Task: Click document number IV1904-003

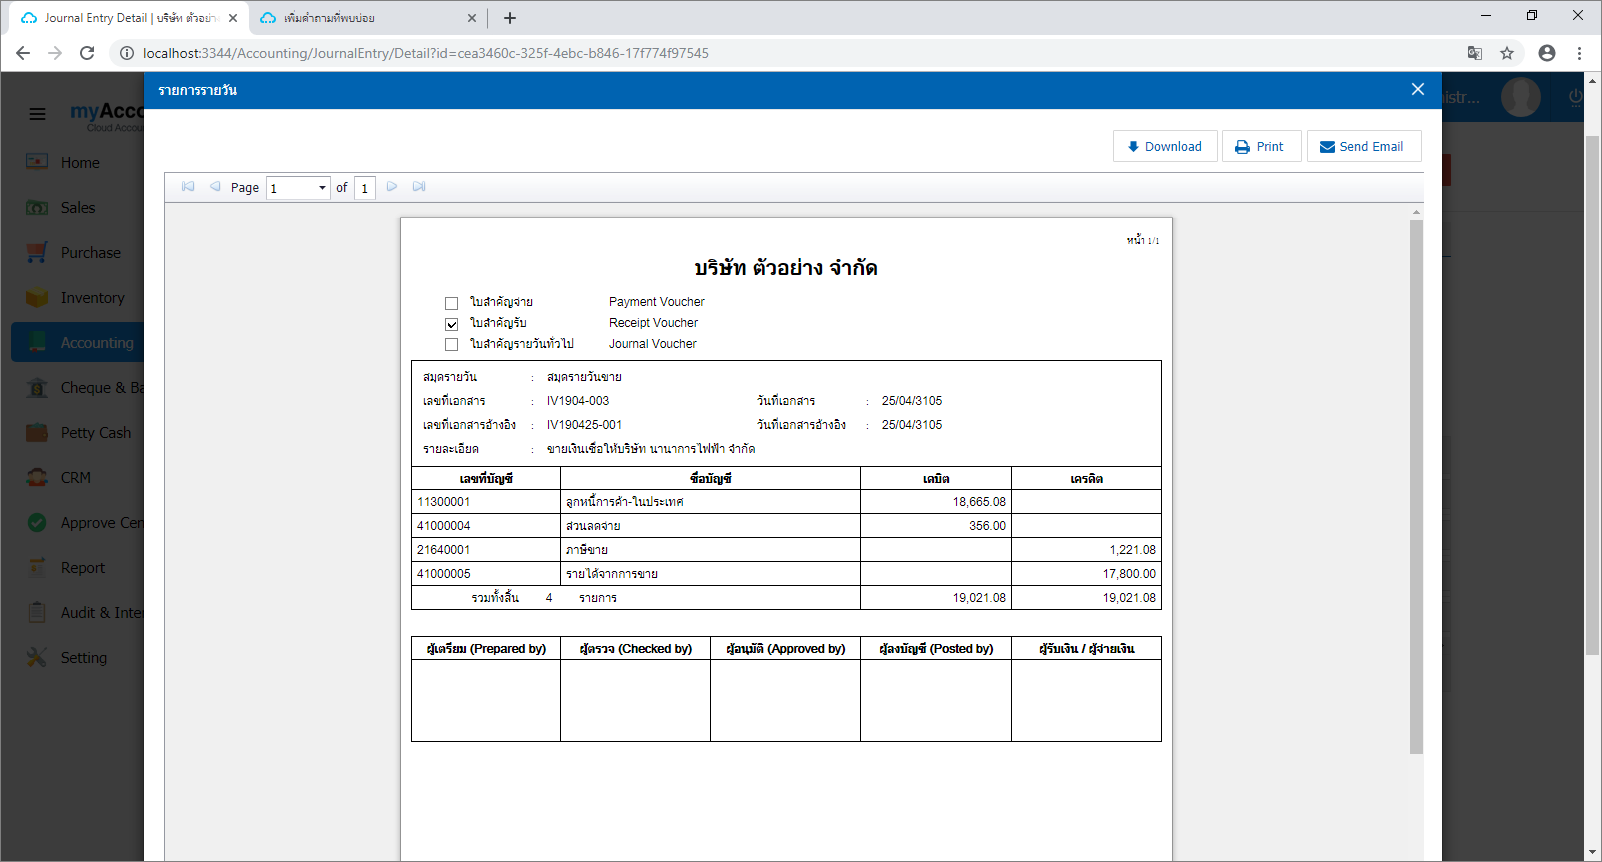Action: point(578,401)
